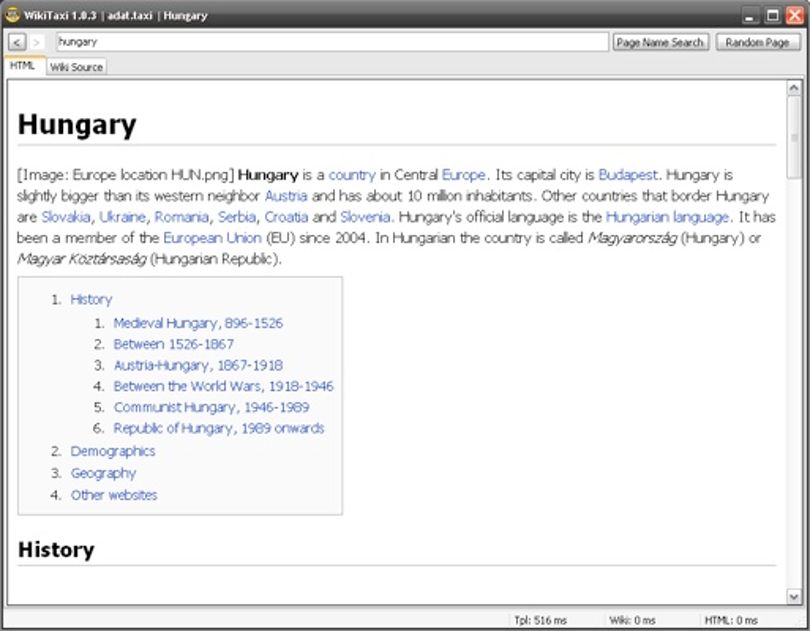810x631 pixels.
Task: Click the WikiTaxi app icon in title bar
Action: [x=12, y=14]
